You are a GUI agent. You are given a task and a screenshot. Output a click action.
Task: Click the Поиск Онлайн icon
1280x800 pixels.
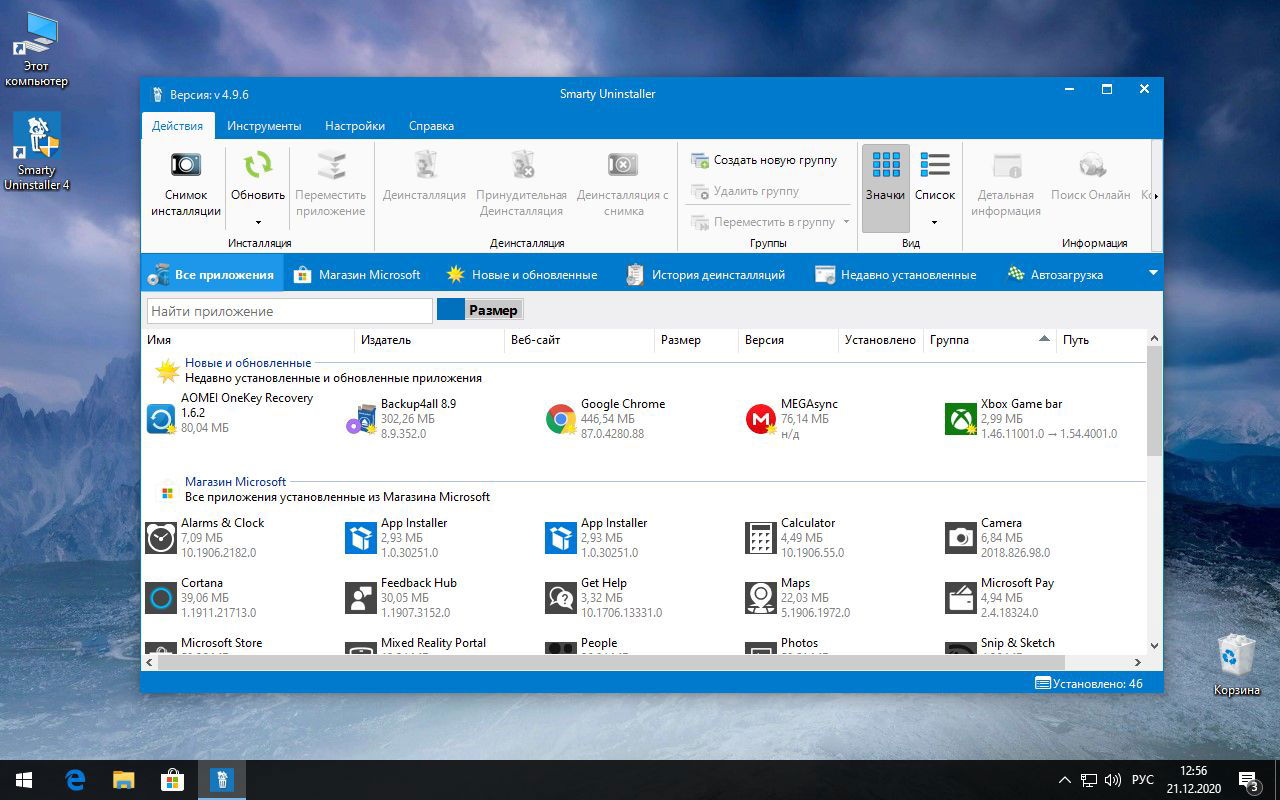coord(1091,165)
